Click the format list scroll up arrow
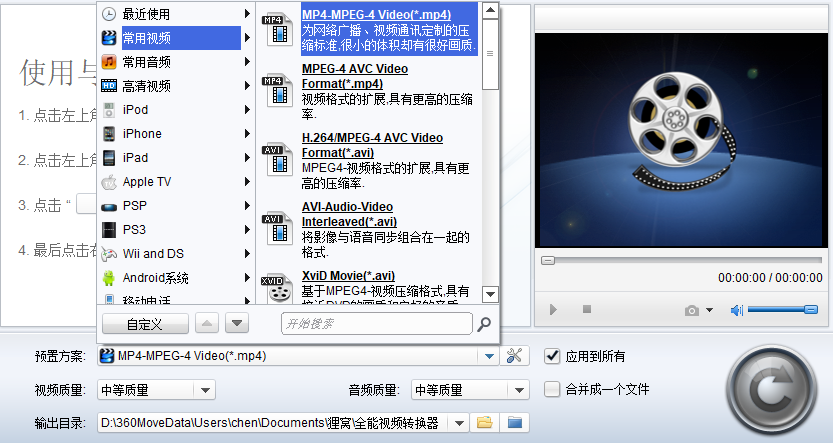The image size is (833, 443). (x=490, y=10)
